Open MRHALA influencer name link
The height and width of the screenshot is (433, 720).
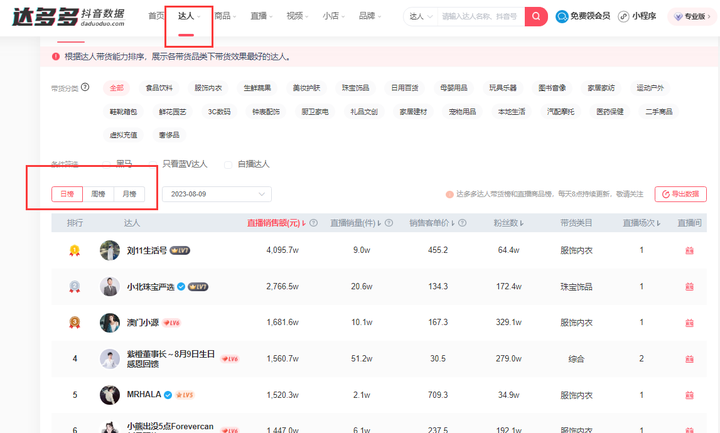point(144,394)
